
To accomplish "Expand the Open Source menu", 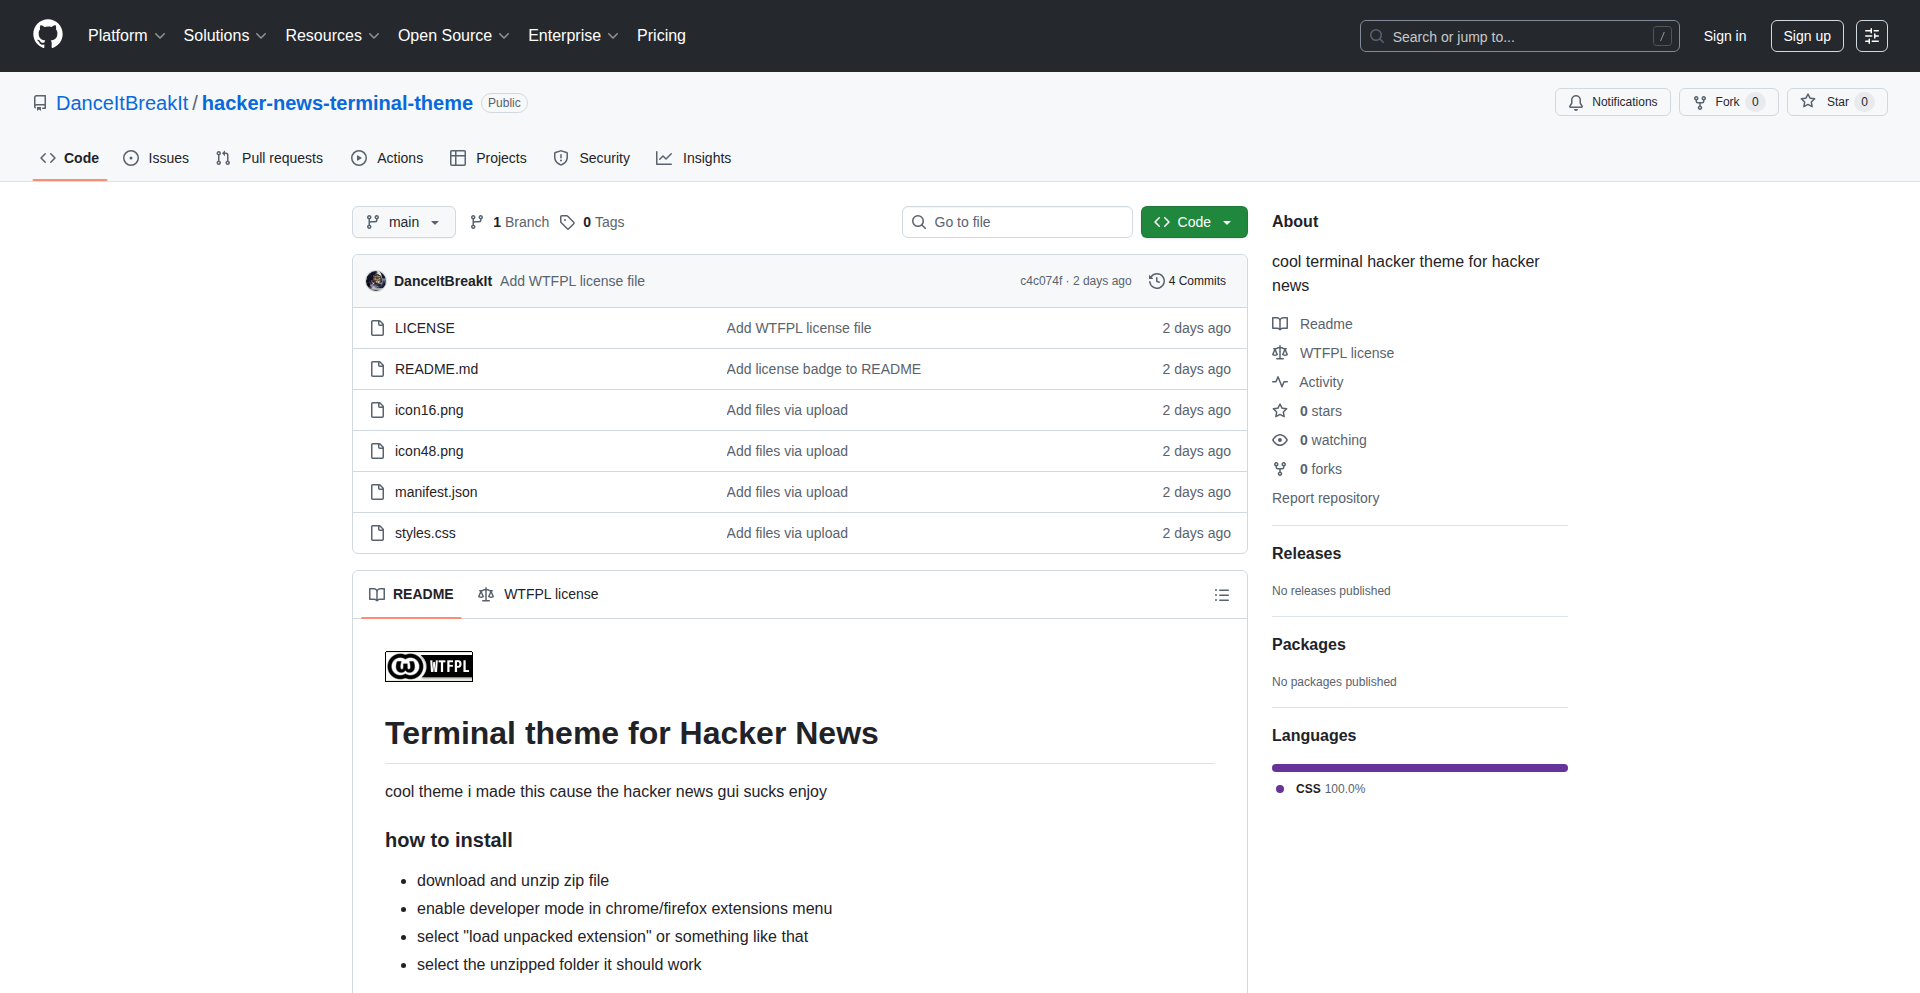I will pos(453,36).
